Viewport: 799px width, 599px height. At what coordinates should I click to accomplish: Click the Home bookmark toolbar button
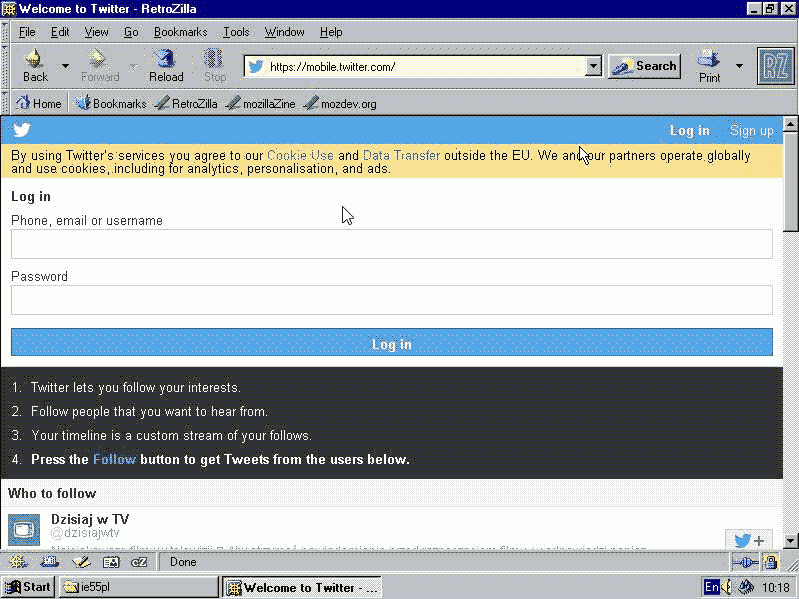pos(39,103)
